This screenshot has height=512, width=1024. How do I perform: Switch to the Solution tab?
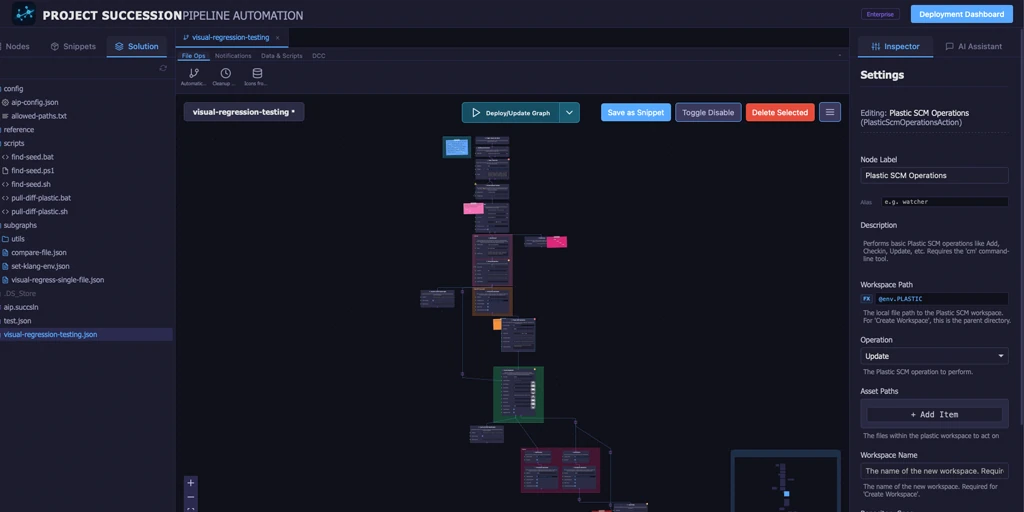click(136, 46)
